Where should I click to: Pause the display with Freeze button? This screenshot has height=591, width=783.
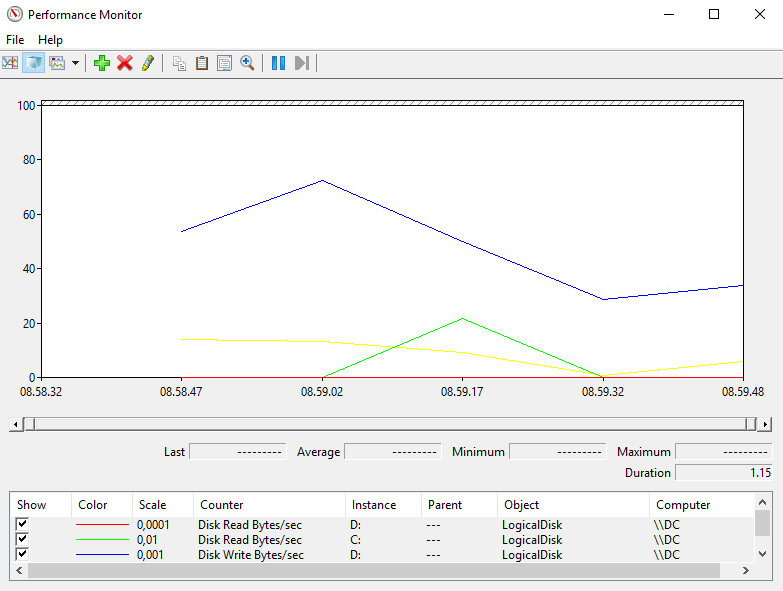point(278,63)
